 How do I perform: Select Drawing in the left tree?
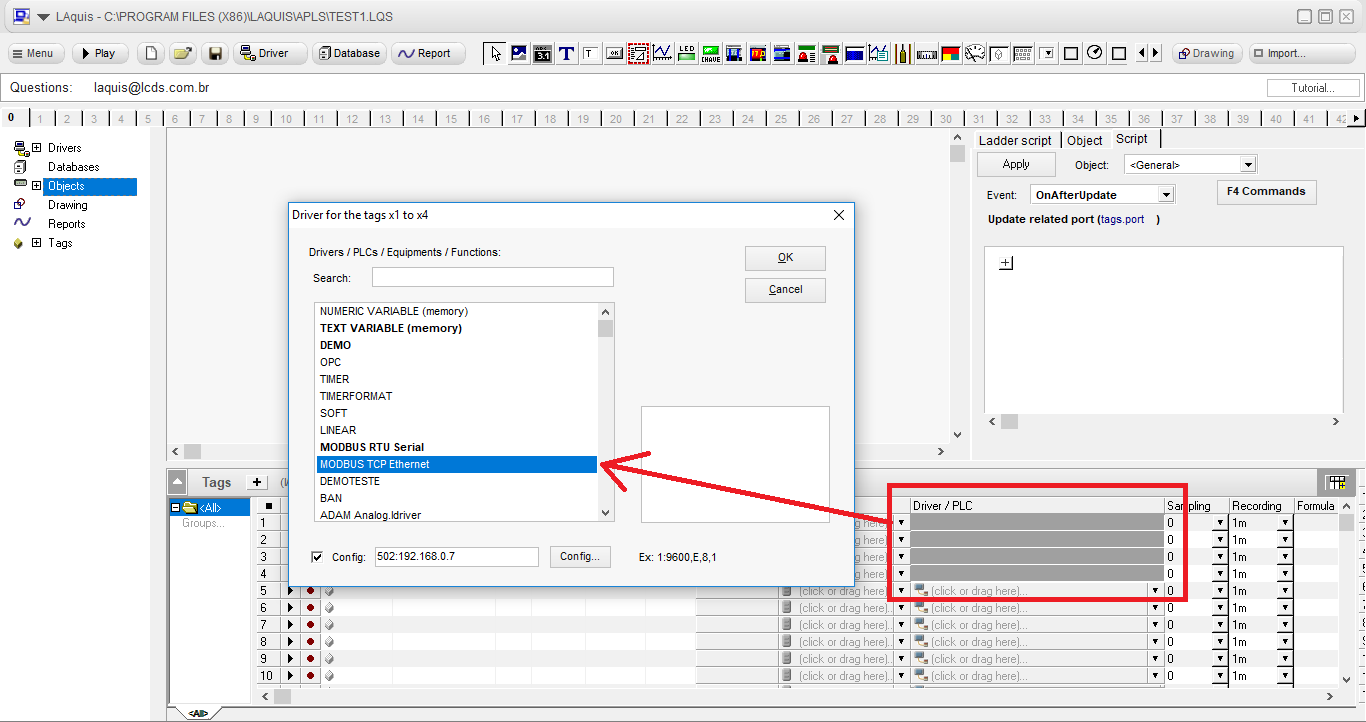pos(68,205)
